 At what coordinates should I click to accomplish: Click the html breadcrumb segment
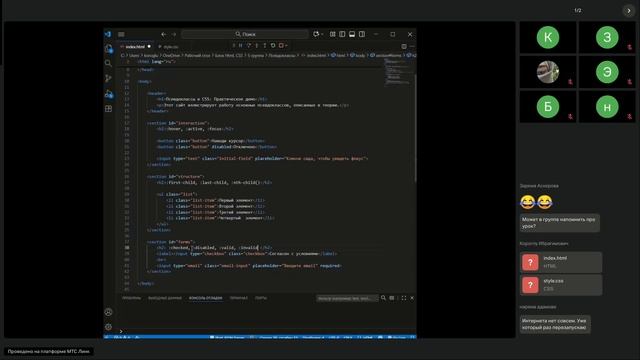coord(338,56)
